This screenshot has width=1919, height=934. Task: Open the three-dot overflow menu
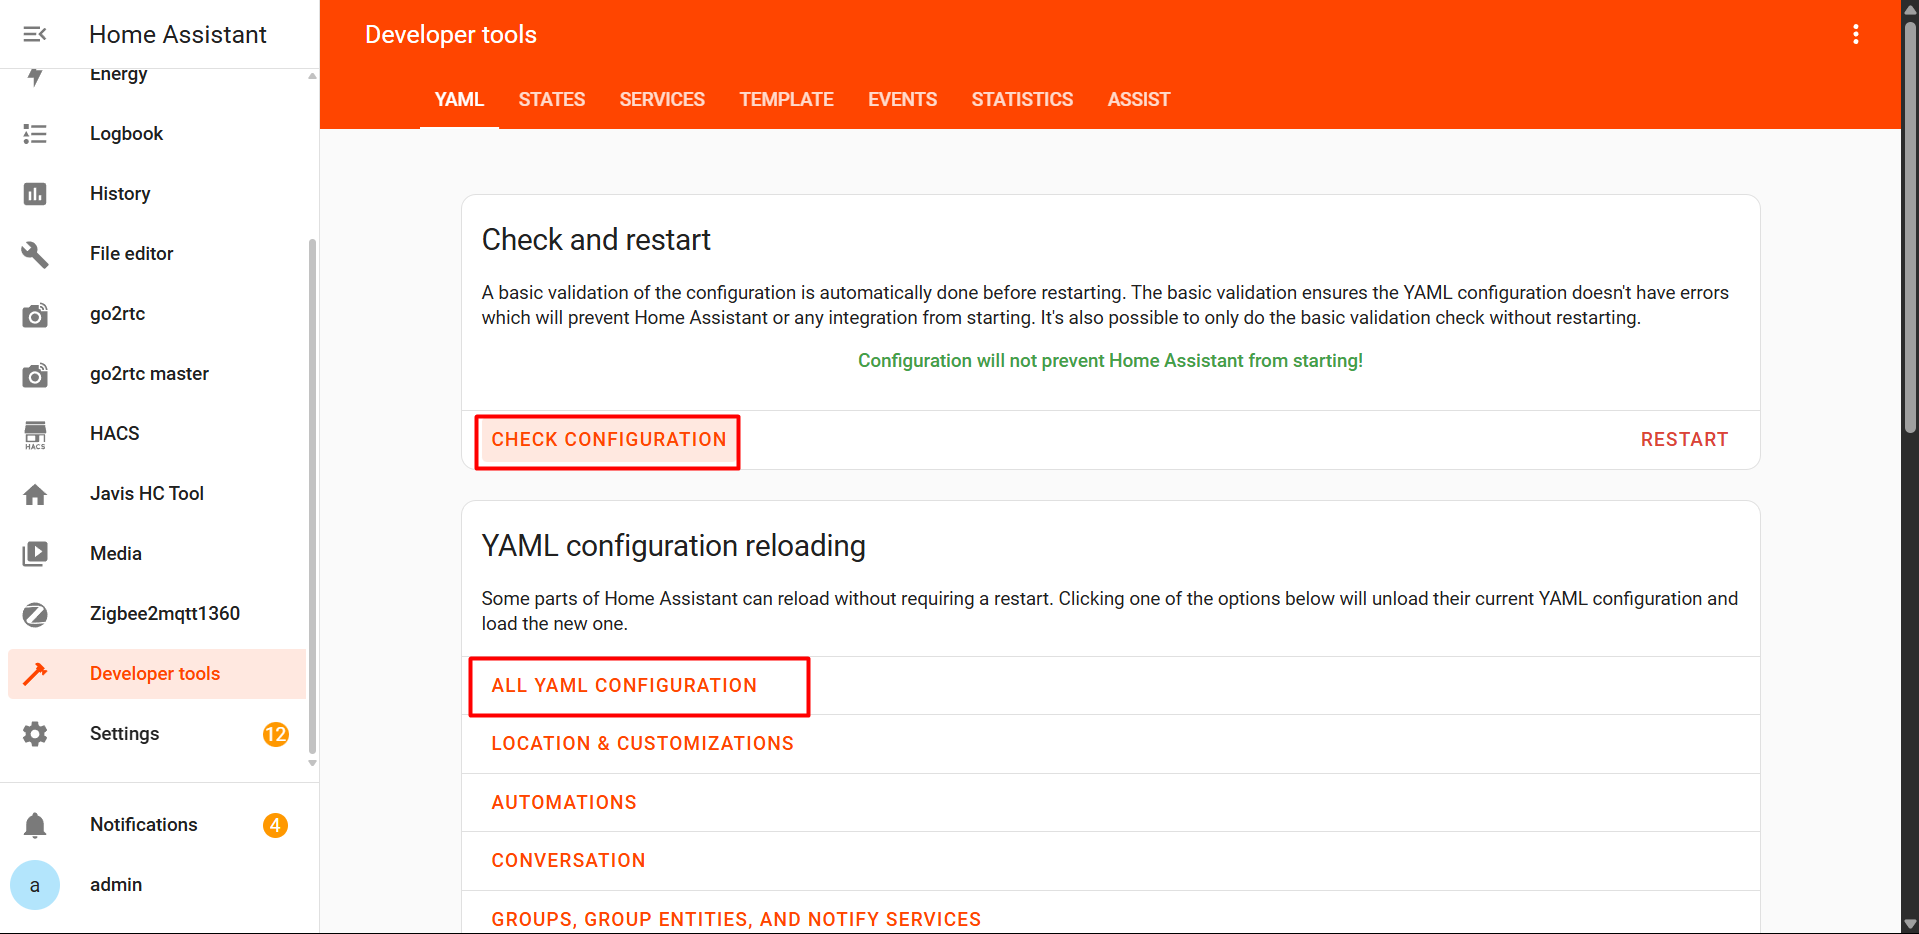point(1856,34)
